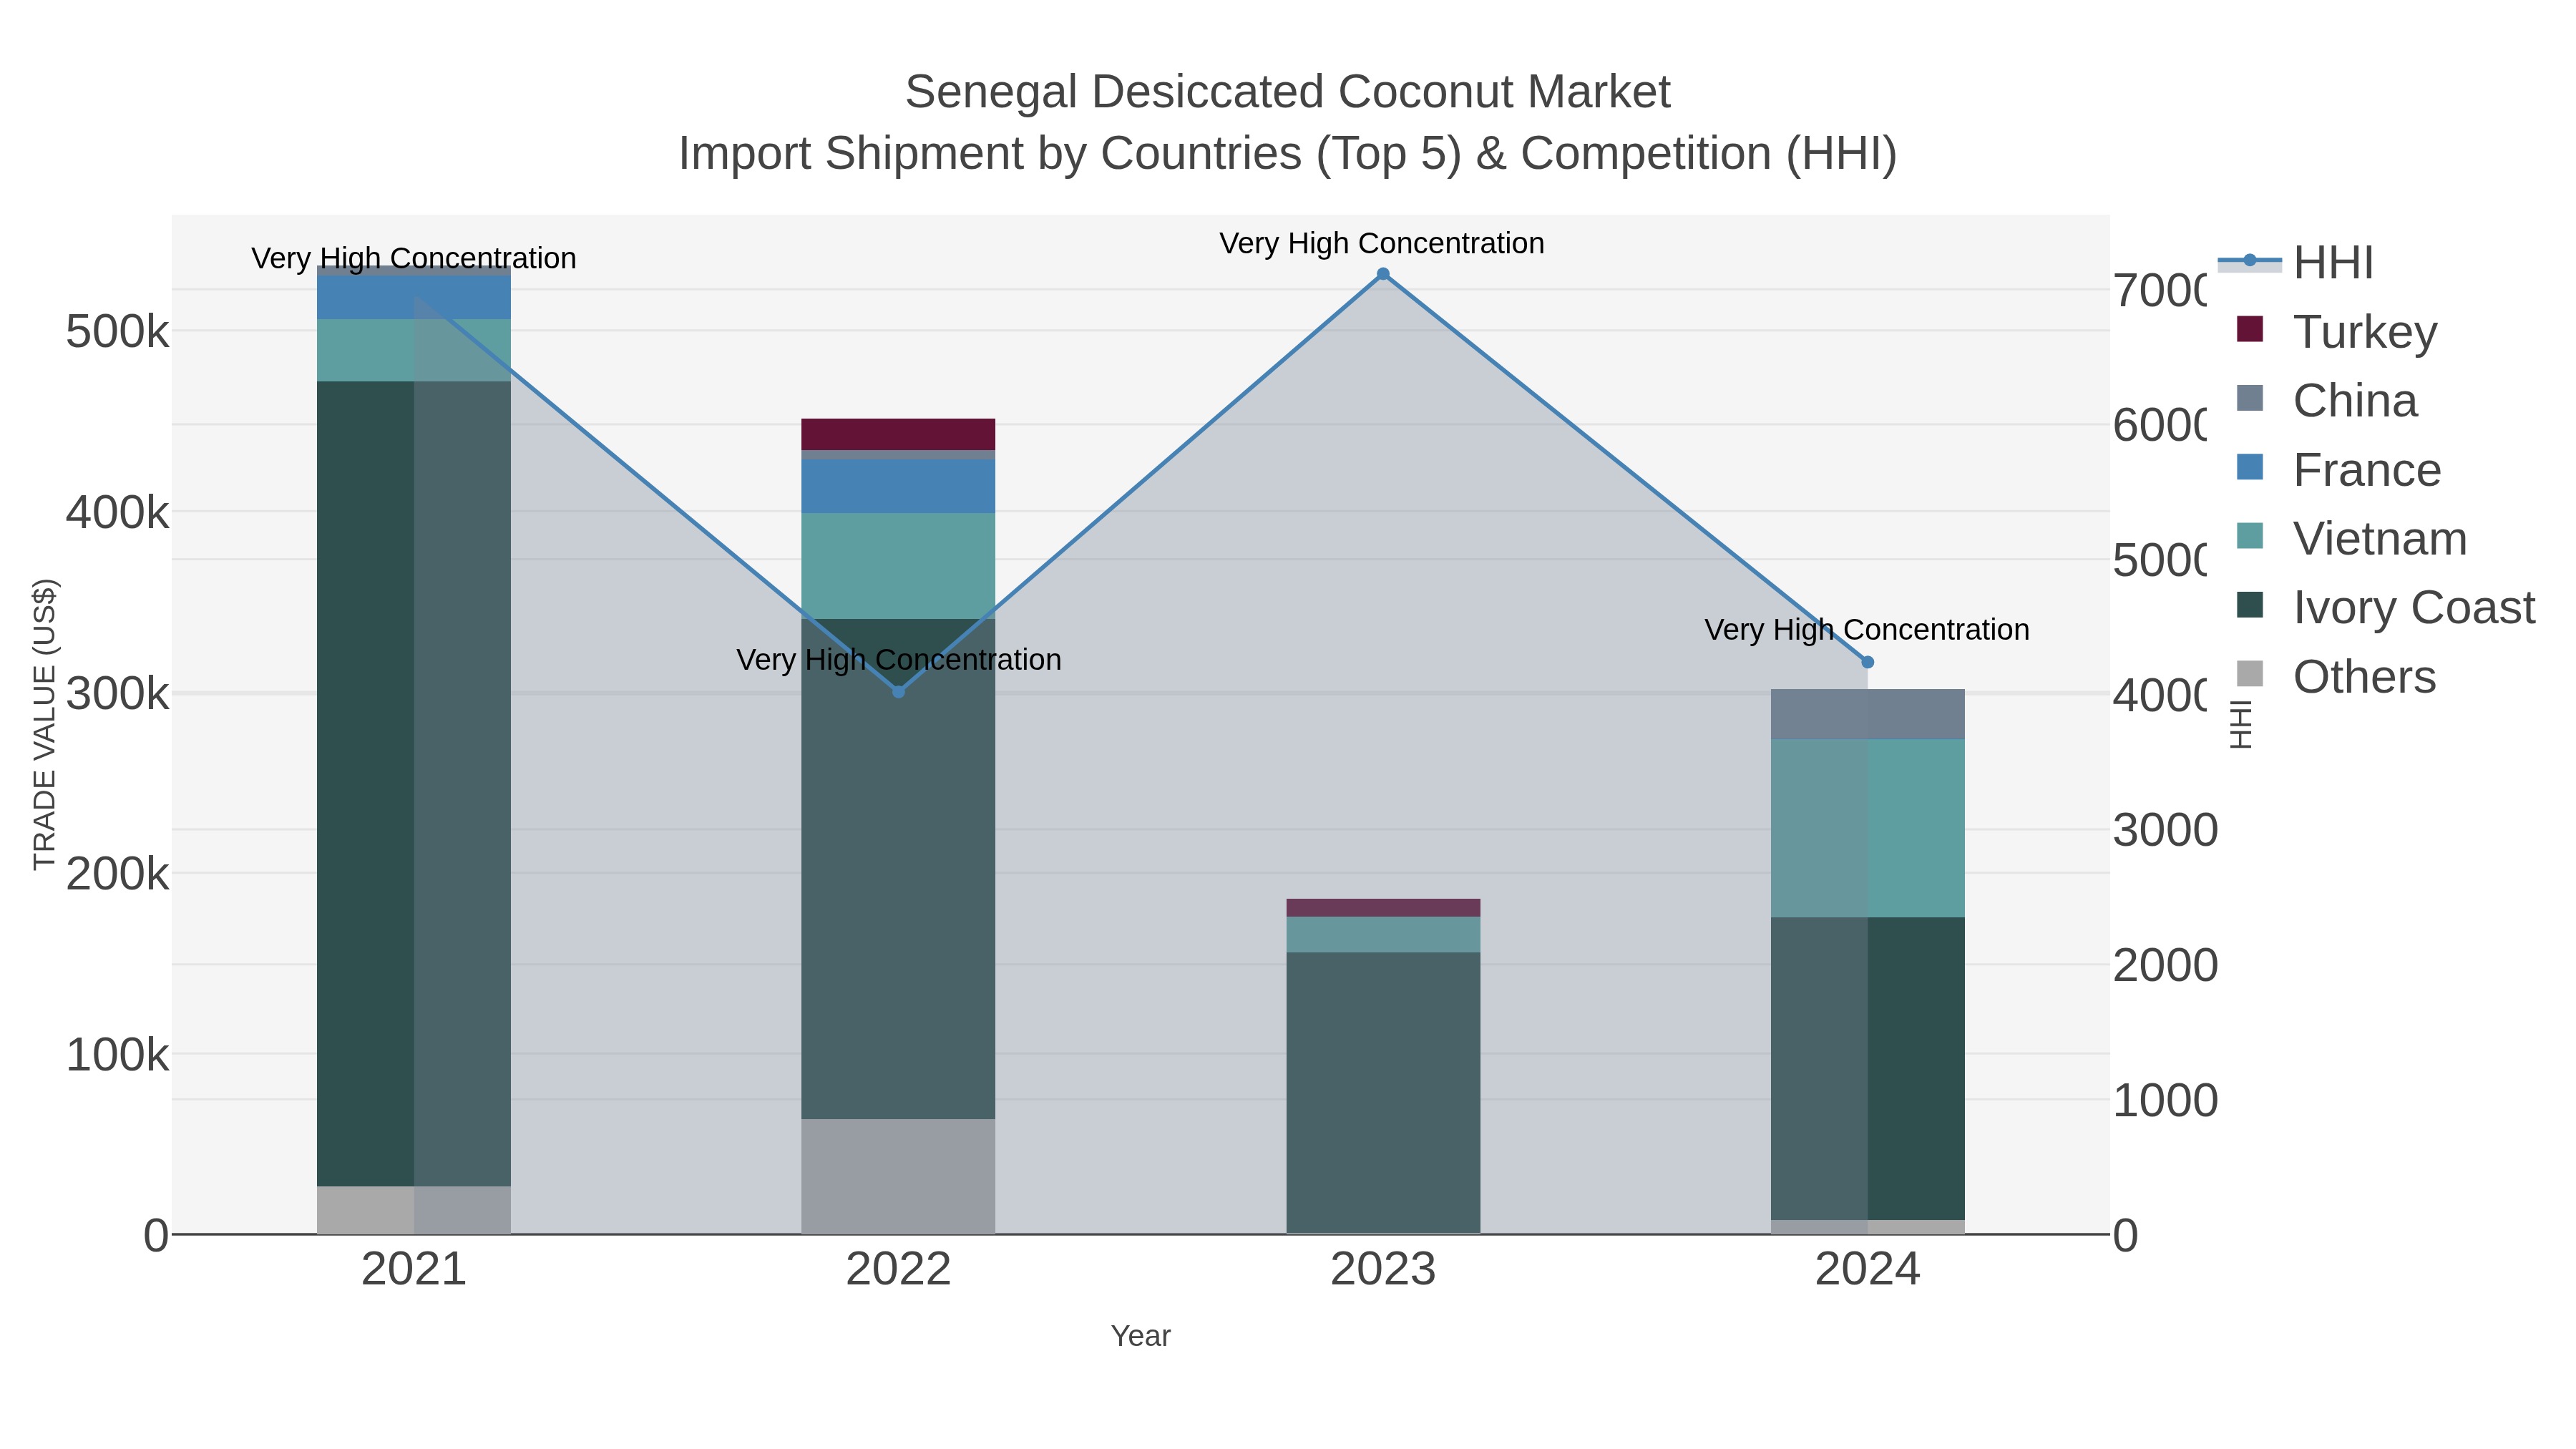Toggle the Turkey legend entry
This screenshot has height=1449, width=2576.
[2336, 331]
